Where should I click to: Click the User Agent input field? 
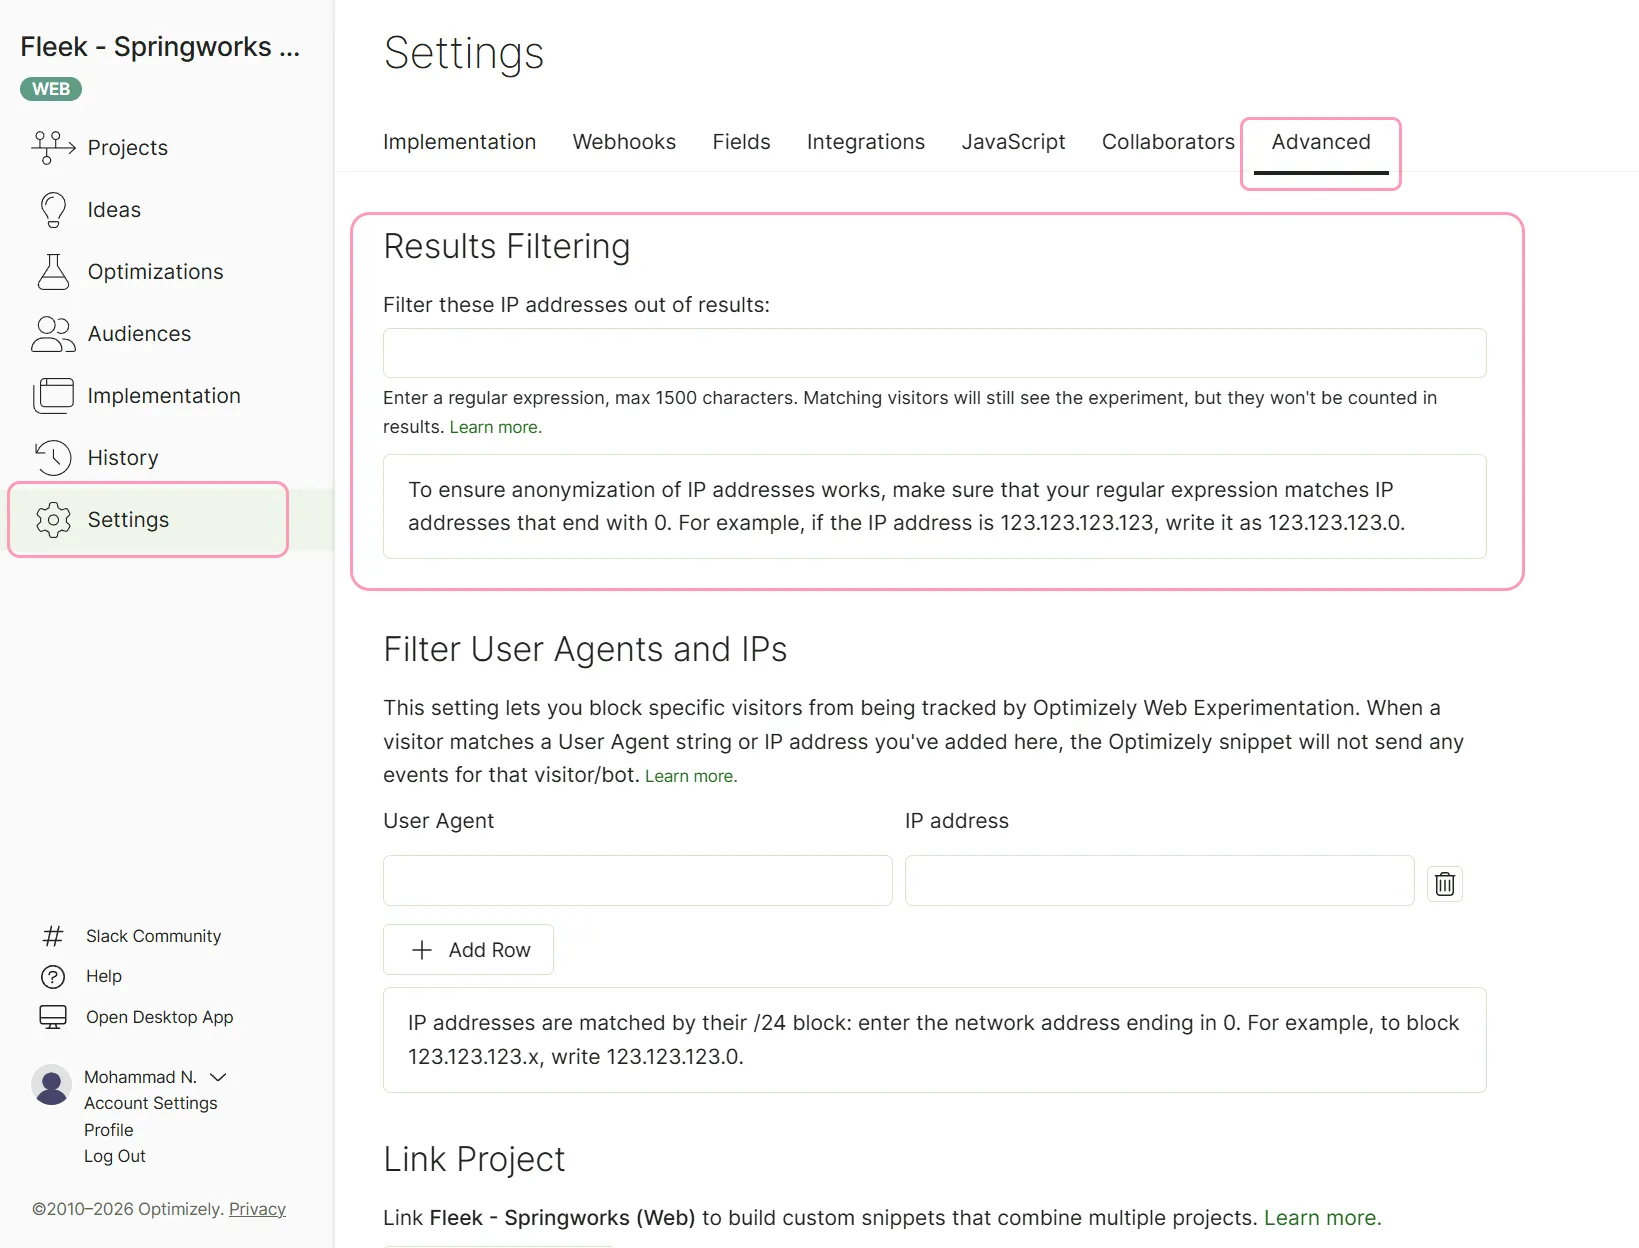click(637, 881)
